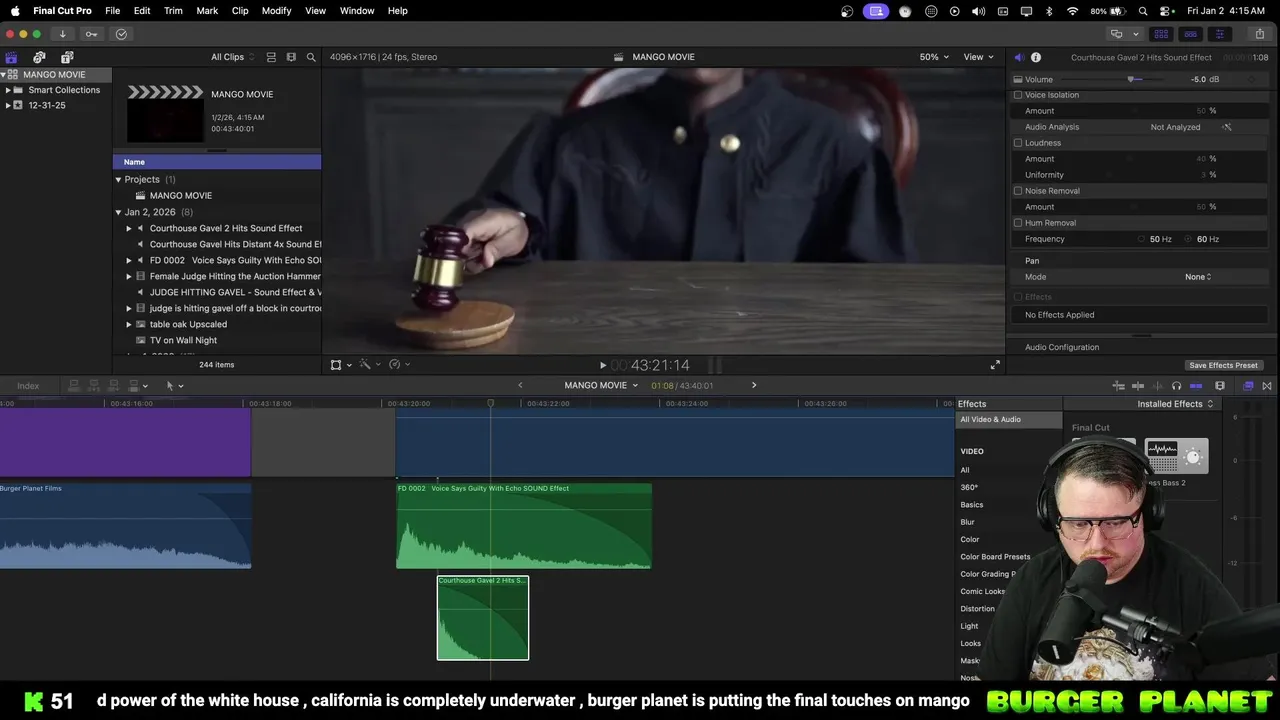This screenshot has width=1280, height=720.
Task: Select the Voice Says Guilty timeline clip
Action: [x=524, y=526]
